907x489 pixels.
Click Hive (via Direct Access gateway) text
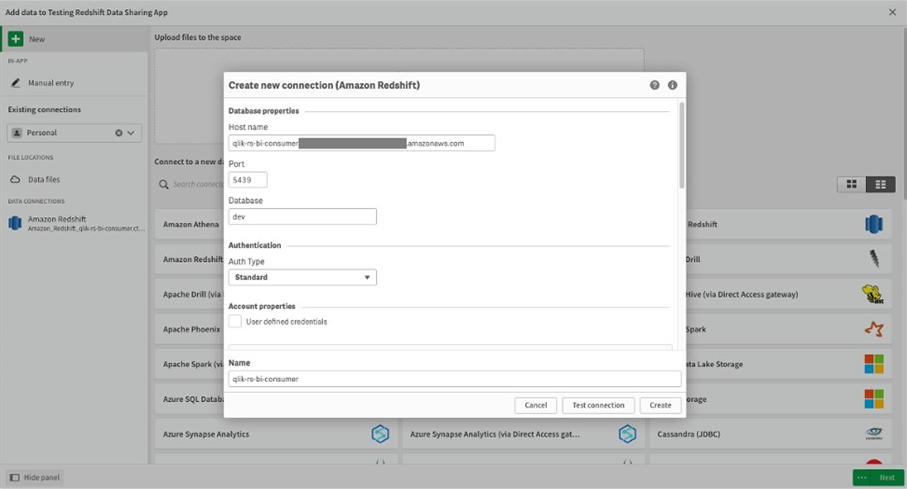742,294
